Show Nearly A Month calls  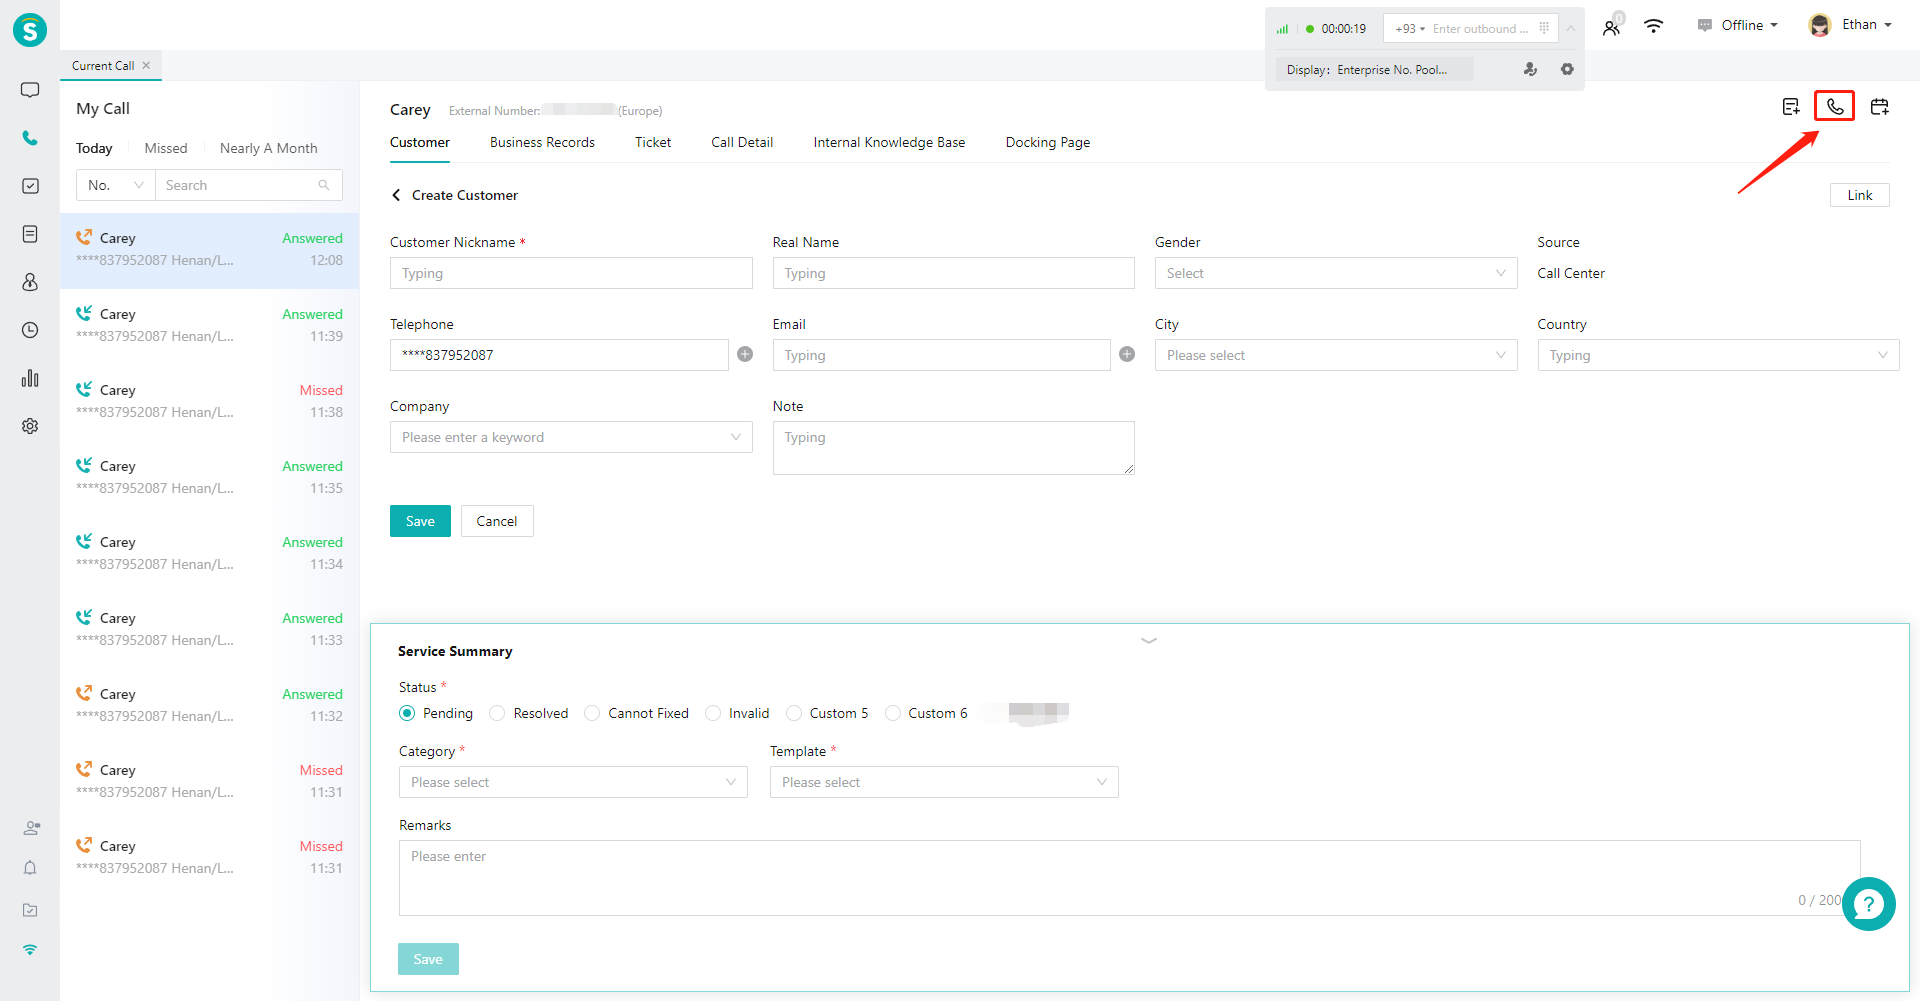tap(269, 148)
